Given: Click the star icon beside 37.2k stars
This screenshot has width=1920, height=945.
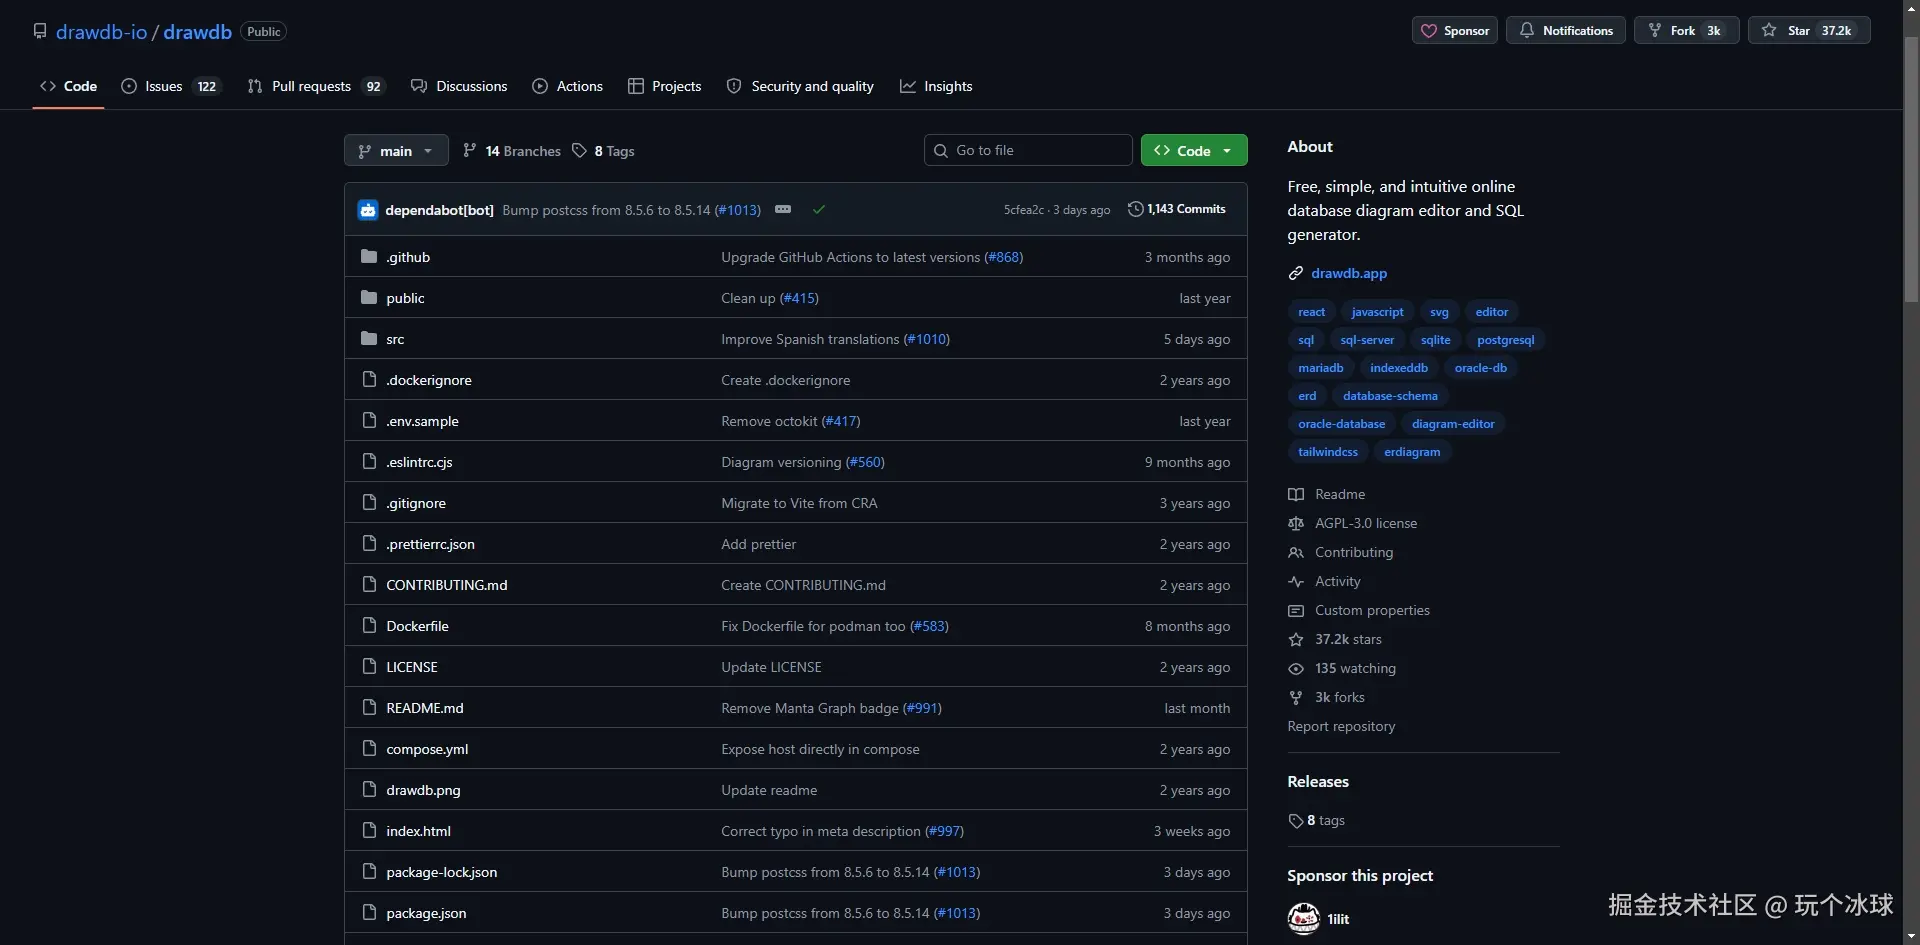Looking at the screenshot, I should tap(1296, 639).
